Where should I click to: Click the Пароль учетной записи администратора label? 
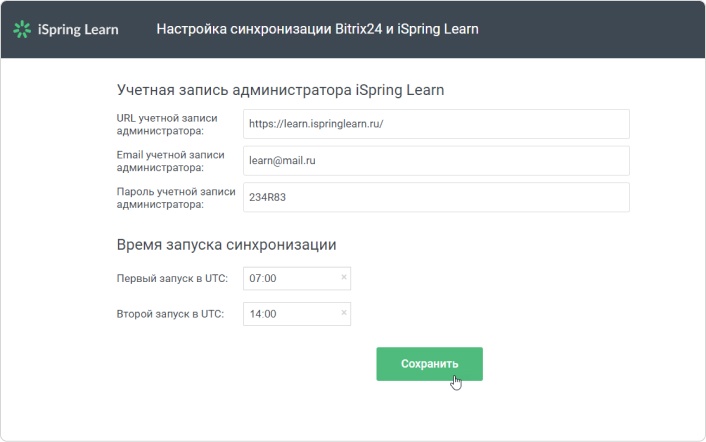pos(176,198)
